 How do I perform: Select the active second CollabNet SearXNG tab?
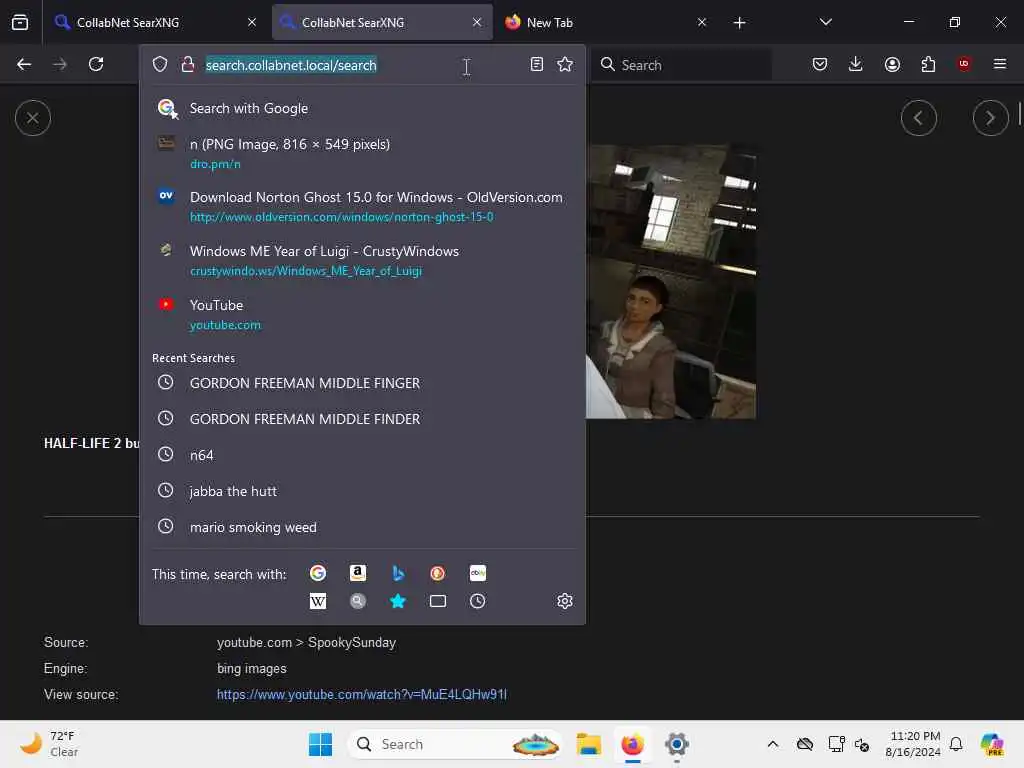382,22
